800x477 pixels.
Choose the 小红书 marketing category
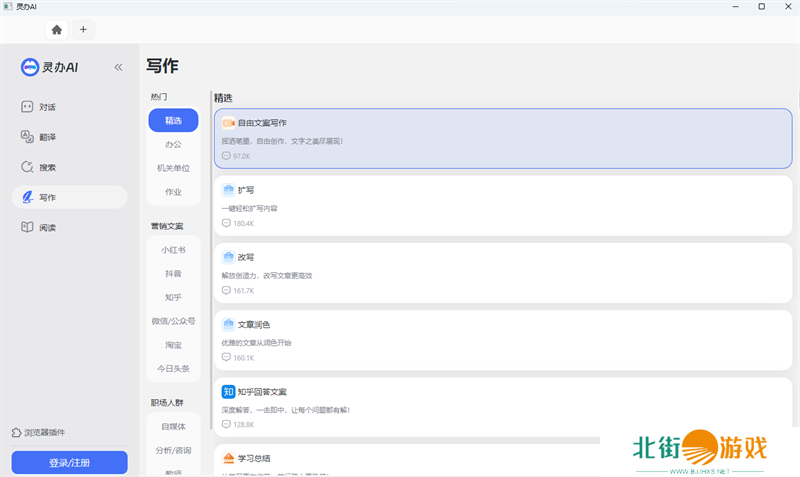pyautogui.click(x=173, y=249)
